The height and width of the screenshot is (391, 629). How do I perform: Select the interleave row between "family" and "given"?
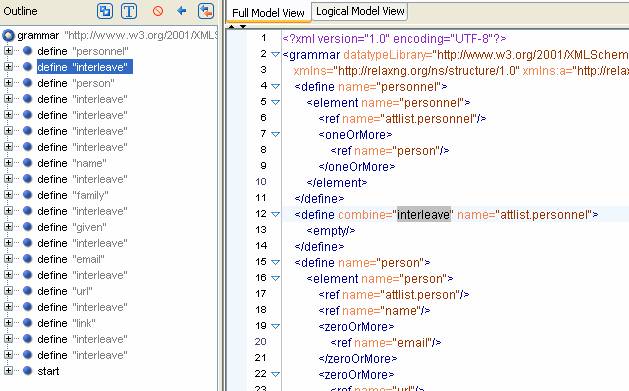pyautogui.click(x=82, y=211)
